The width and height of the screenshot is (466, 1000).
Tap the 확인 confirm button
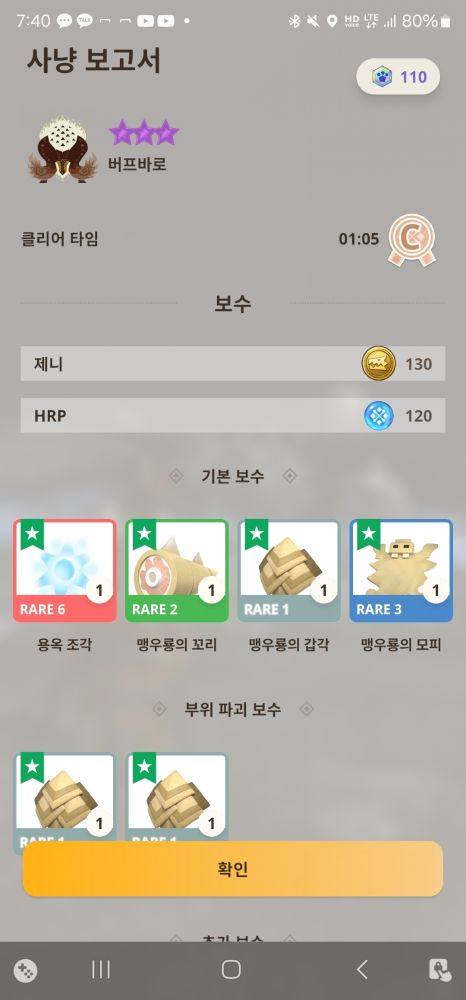233,869
